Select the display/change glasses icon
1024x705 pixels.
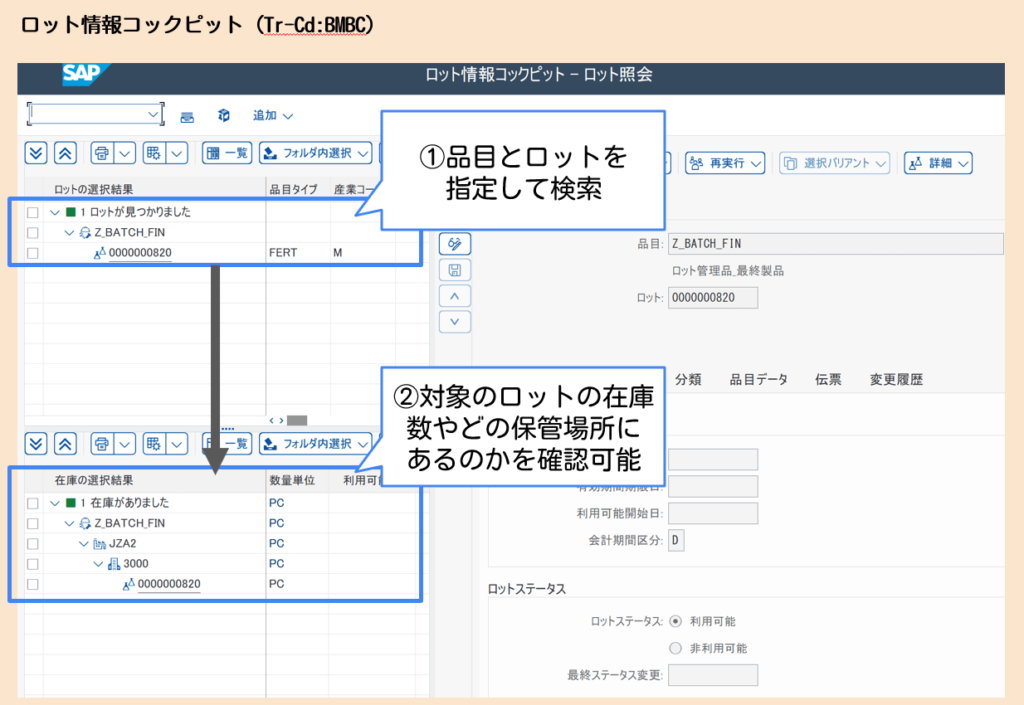click(x=455, y=243)
